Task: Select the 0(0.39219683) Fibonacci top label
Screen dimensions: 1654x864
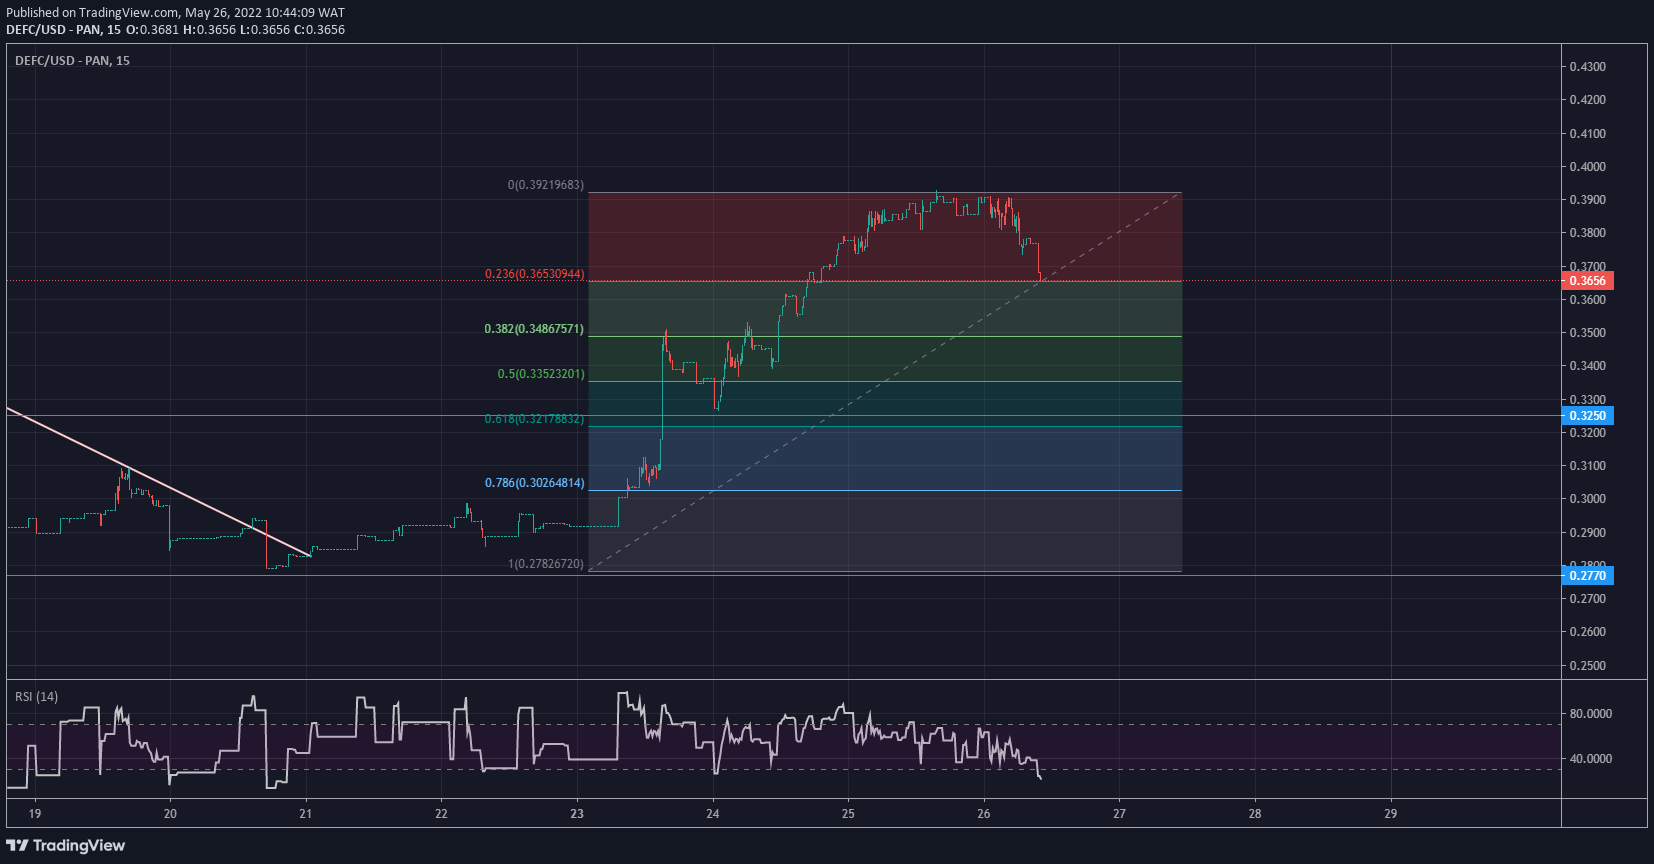Action: [545, 185]
